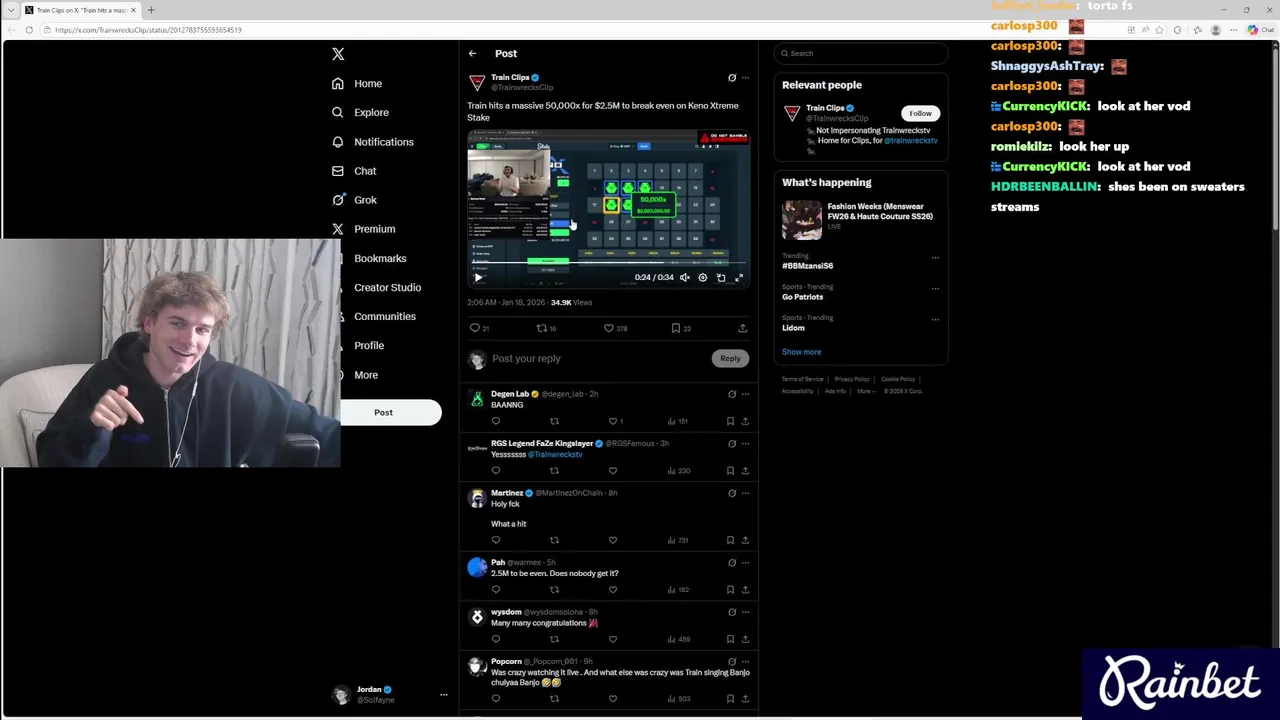Viewport: 1280px width, 720px height.
Task: Click the video progress bar
Action: 608,265
